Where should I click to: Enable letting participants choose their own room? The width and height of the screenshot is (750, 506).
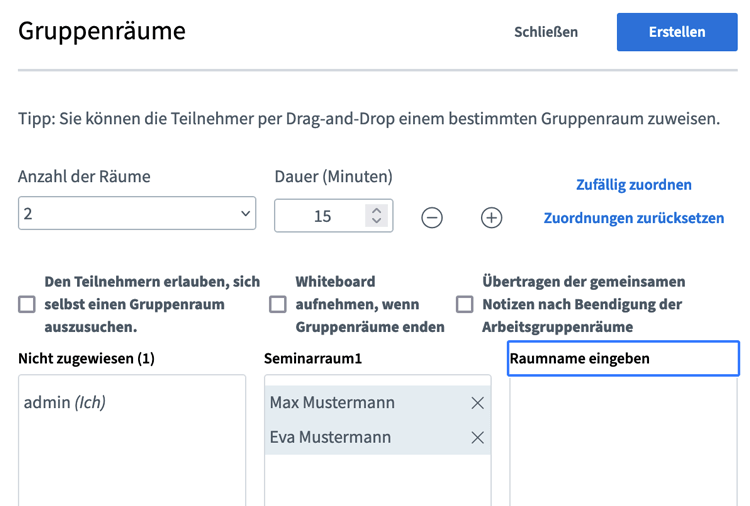point(27,304)
